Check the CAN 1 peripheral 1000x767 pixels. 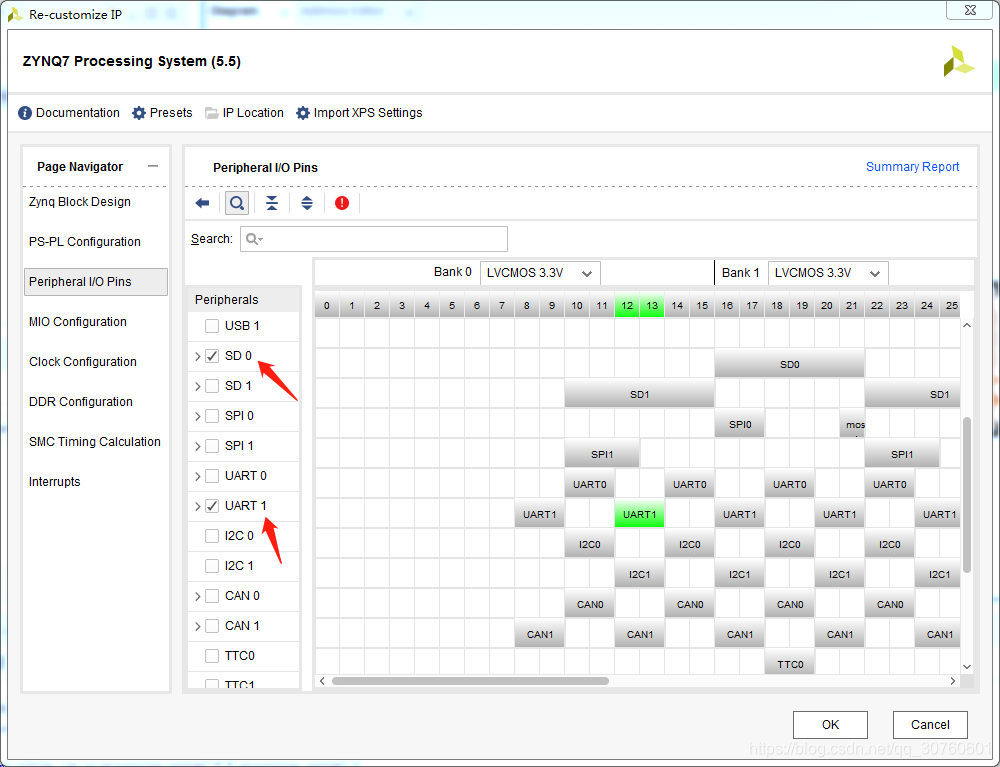pos(212,625)
